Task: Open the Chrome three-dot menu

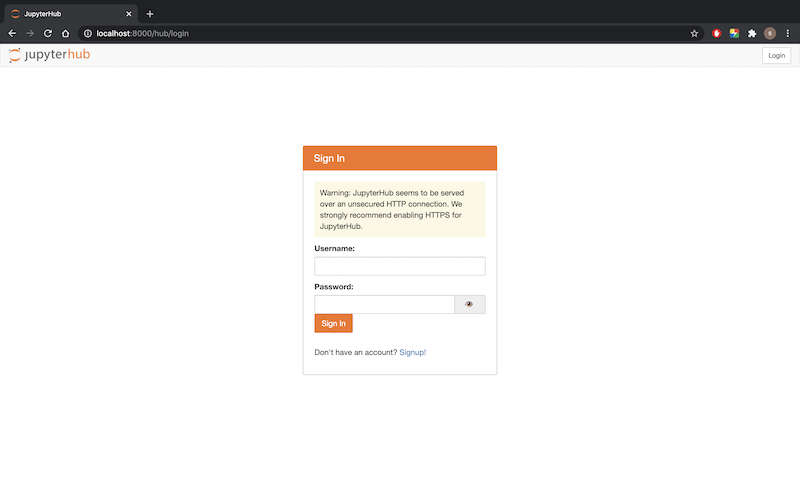Action: pos(788,33)
